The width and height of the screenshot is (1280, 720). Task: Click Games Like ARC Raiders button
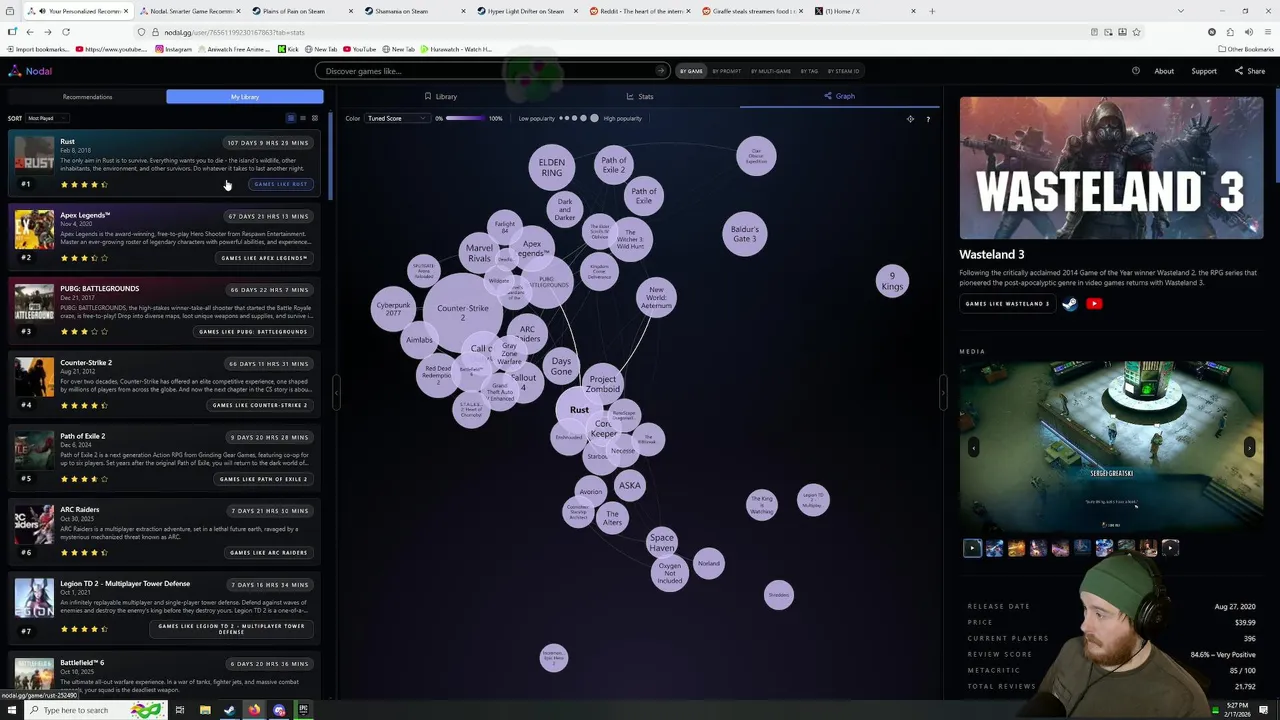(268, 553)
